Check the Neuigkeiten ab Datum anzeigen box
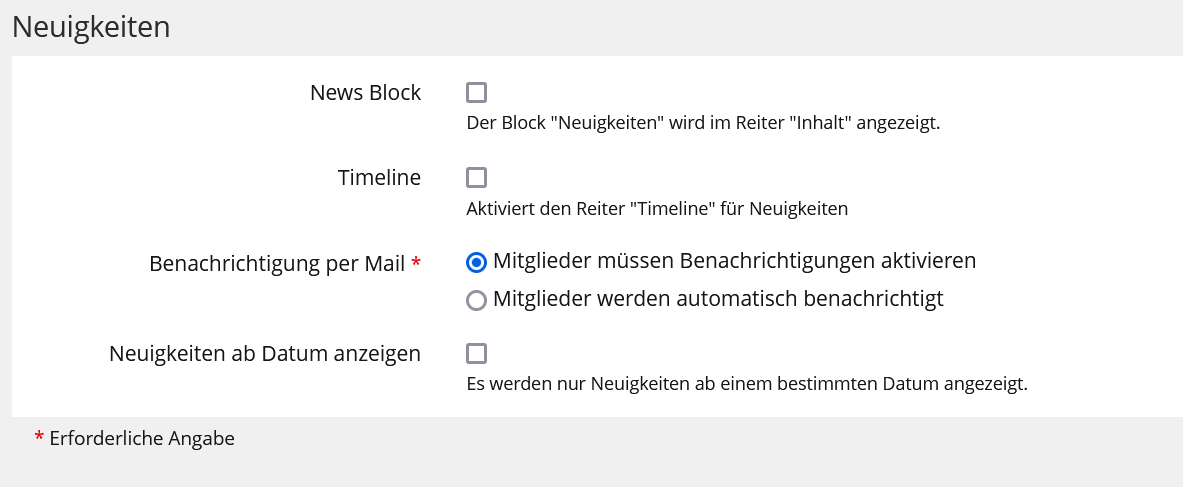This screenshot has width=1183, height=487. click(477, 354)
